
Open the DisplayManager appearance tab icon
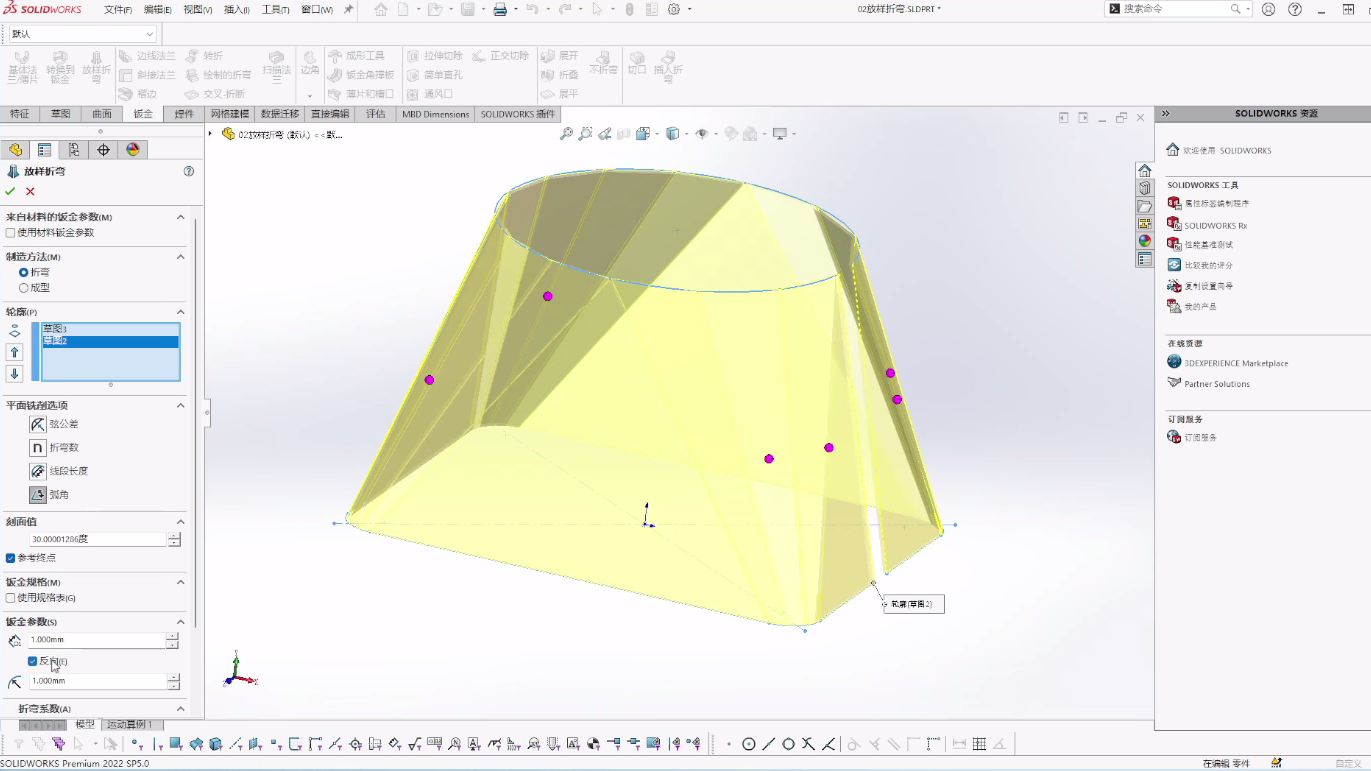tap(132, 150)
